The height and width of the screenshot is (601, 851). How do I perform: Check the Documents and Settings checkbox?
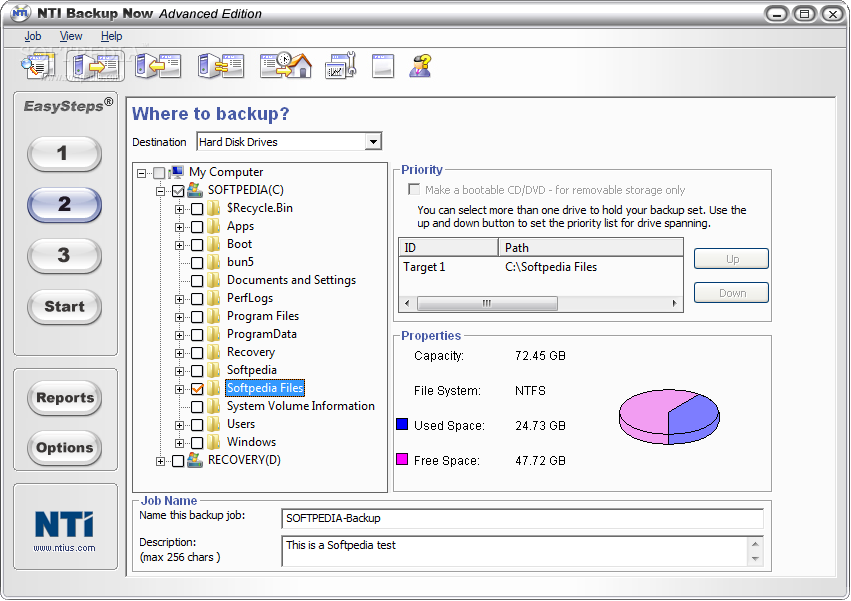click(x=197, y=281)
